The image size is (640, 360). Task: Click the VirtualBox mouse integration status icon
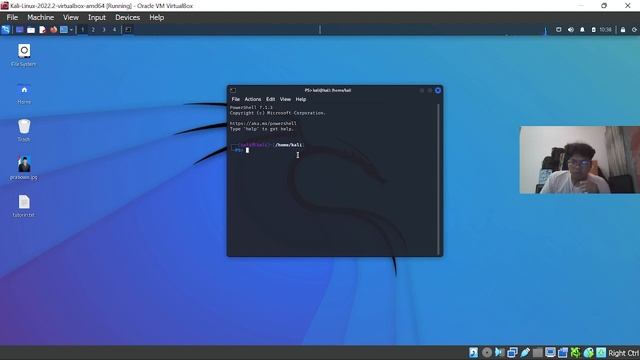coord(589,353)
